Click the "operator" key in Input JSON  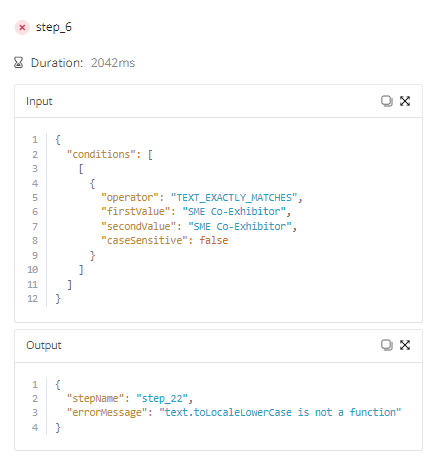tap(130, 198)
